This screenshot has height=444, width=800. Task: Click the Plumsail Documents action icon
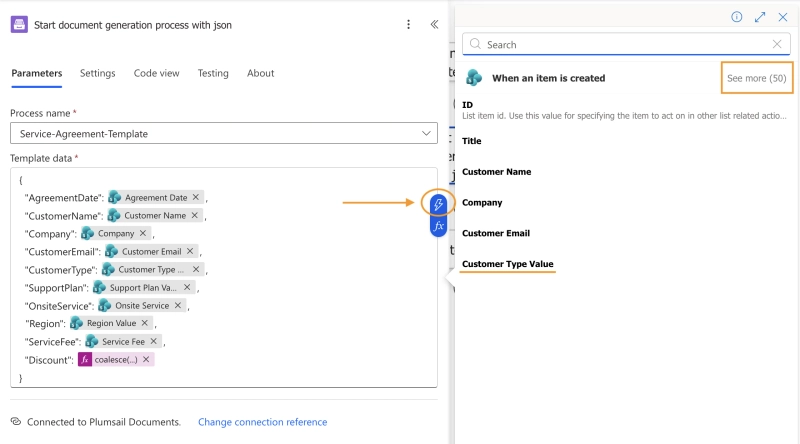pyautogui.click(x=19, y=24)
